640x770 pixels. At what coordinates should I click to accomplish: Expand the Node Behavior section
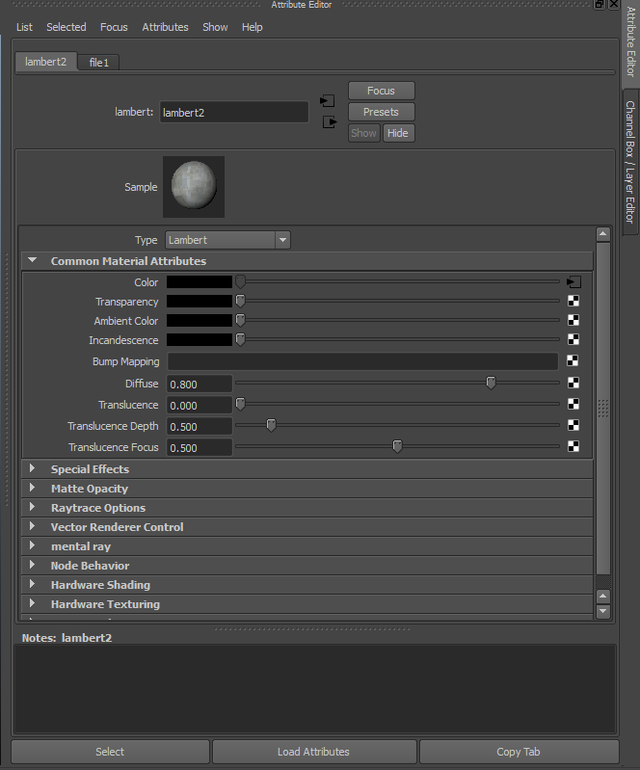[32, 565]
